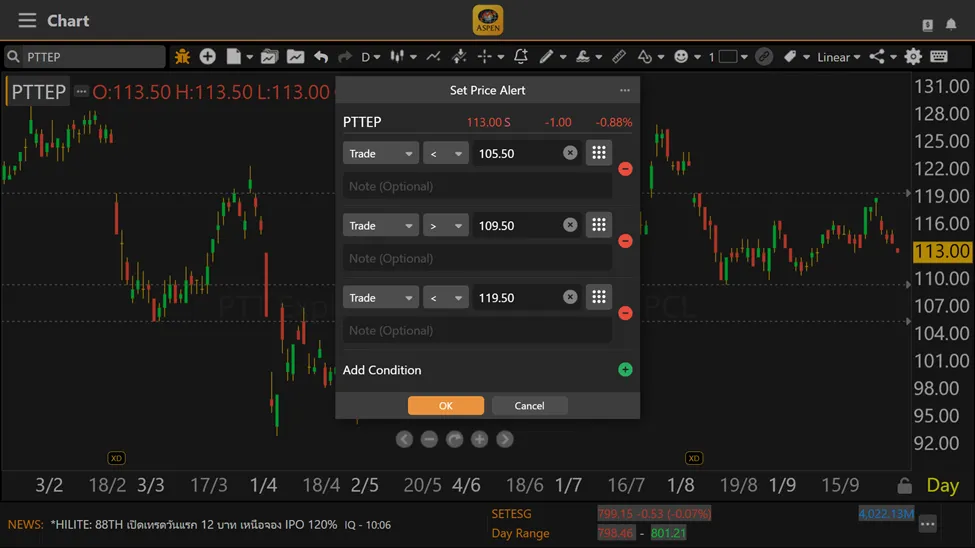
Task: Clear the 109.50 price value
Action: click(x=570, y=226)
